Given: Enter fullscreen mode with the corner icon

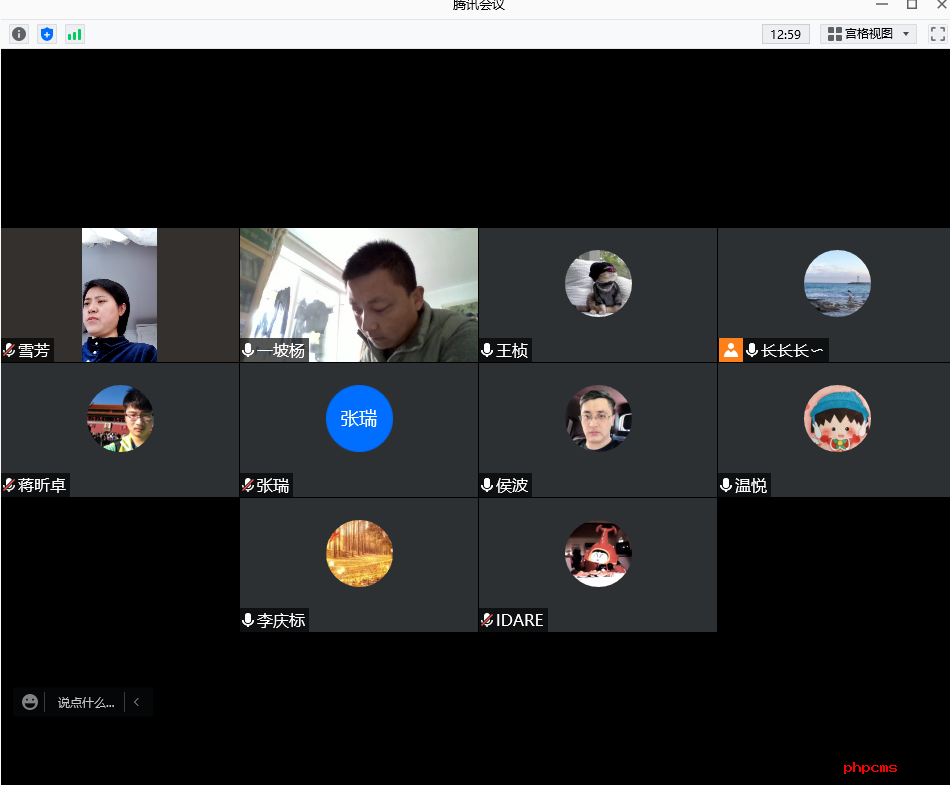Looking at the screenshot, I should tap(937, 34).
